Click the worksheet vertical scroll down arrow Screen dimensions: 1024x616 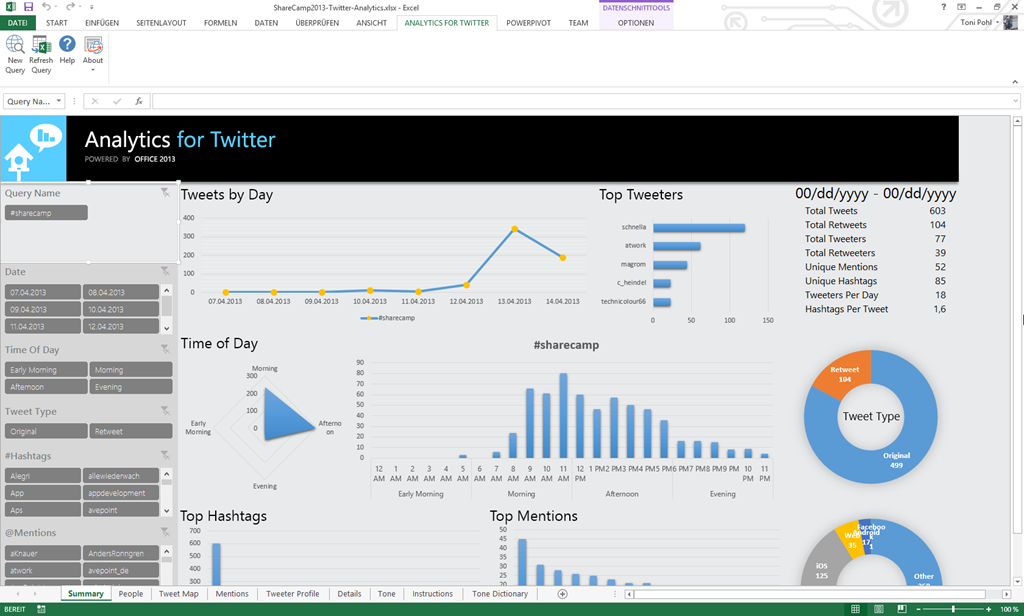pyautogui.click(x=1017, y=581)
